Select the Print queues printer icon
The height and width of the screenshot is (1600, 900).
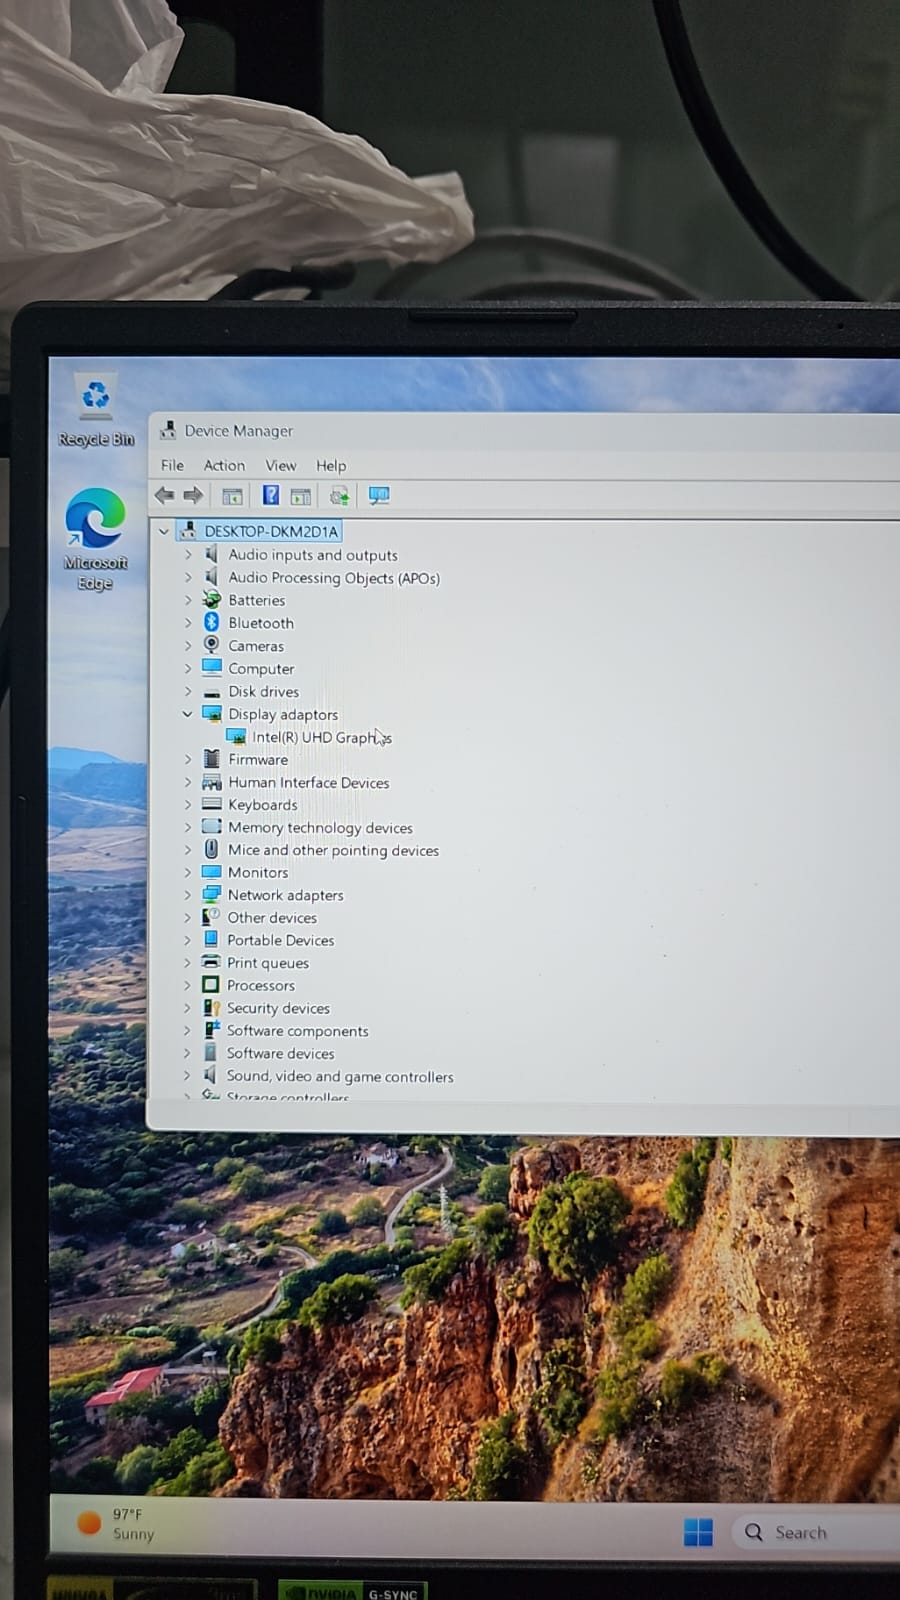pyautogui.click(x=211, y=962)
